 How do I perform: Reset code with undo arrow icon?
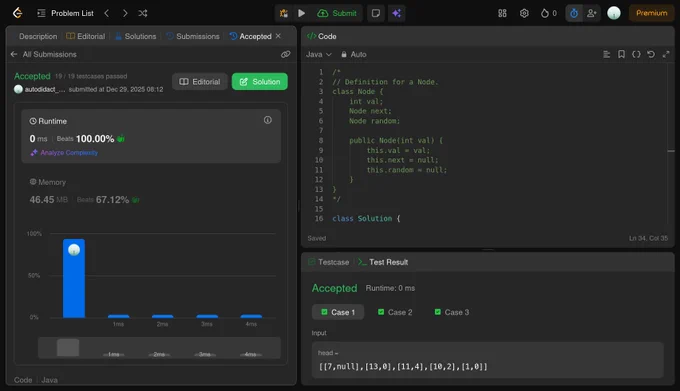651,54
